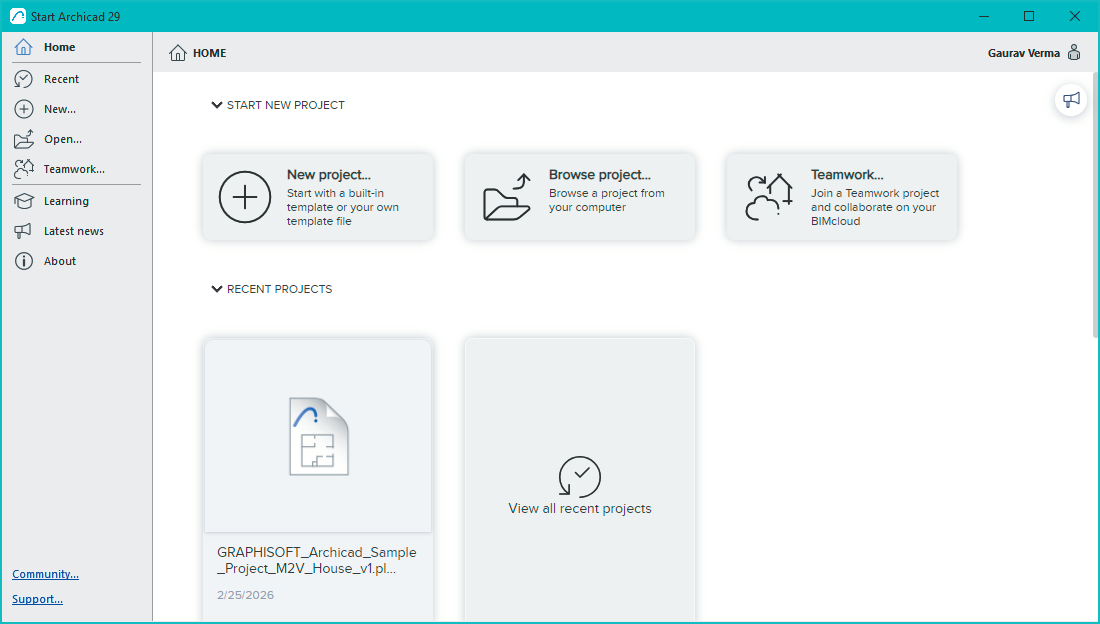
Task: Open the floating megaphone announcements button
Action: point(1071,100)
